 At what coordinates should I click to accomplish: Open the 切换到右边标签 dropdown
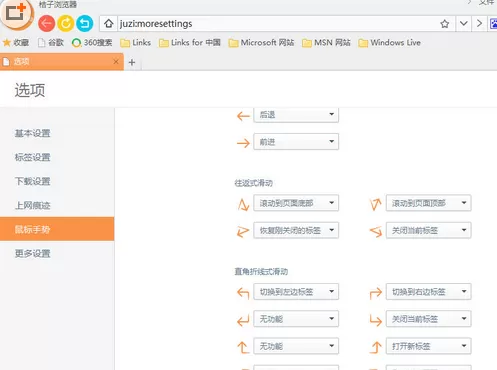point(428,292)
